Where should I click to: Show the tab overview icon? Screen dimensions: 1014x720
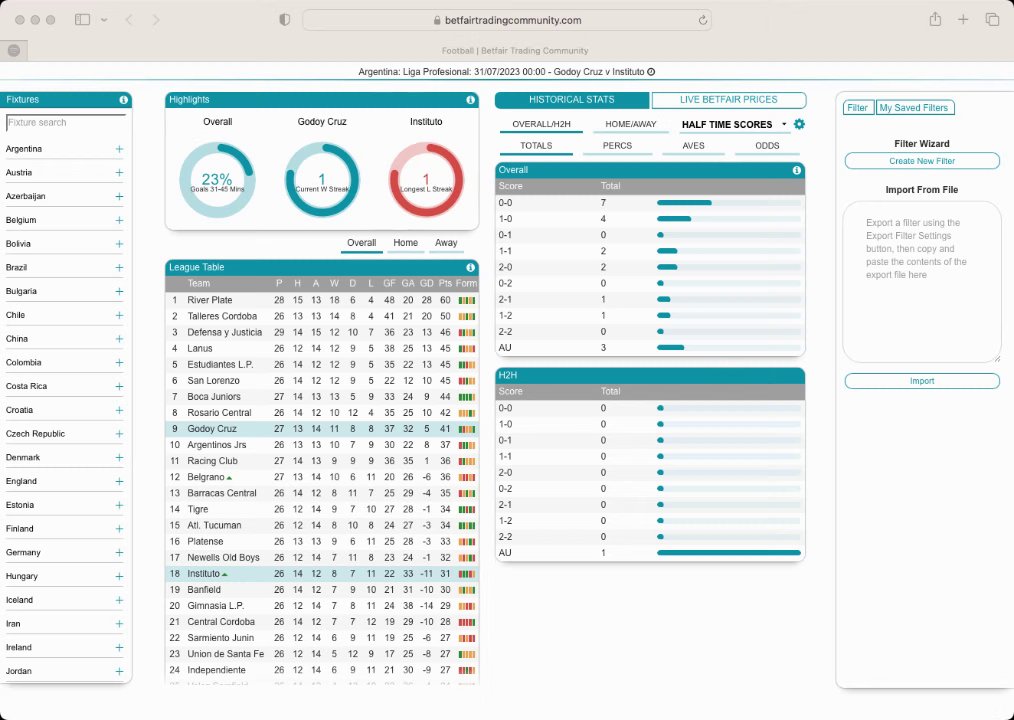coord(992,20)
